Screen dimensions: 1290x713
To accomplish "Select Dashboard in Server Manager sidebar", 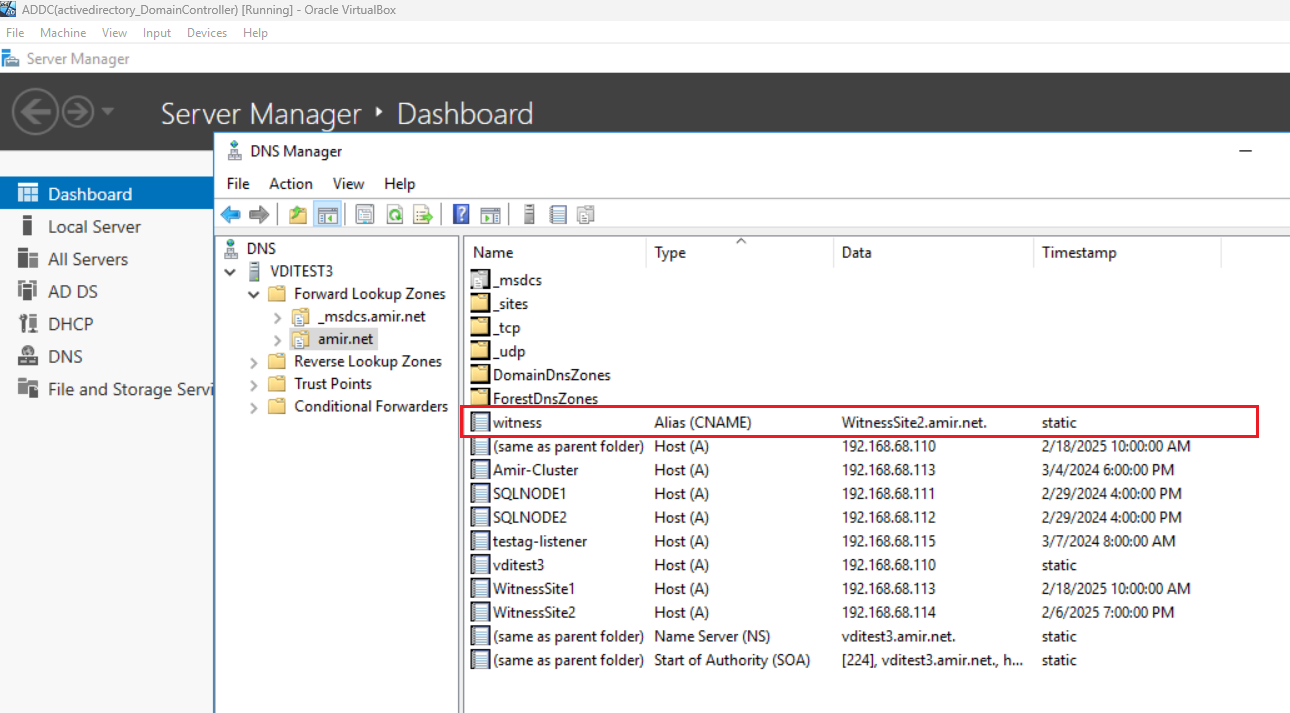I will click(107, 194).
